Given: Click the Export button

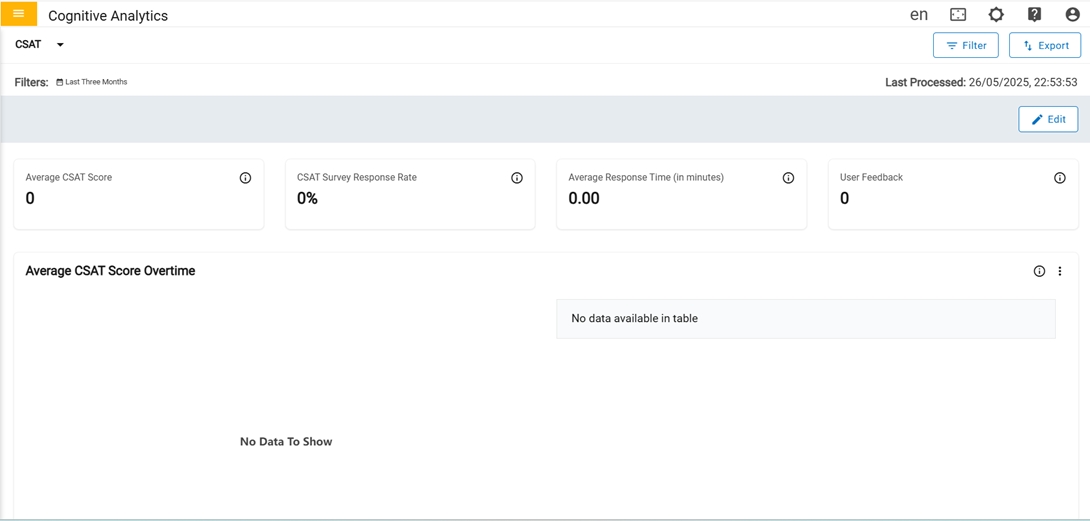Looking at the screenshot, I should 1045,45.
